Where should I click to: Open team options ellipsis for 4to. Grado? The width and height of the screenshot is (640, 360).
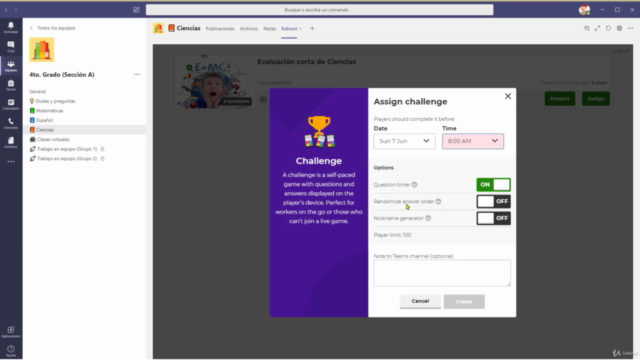(137, 74)
